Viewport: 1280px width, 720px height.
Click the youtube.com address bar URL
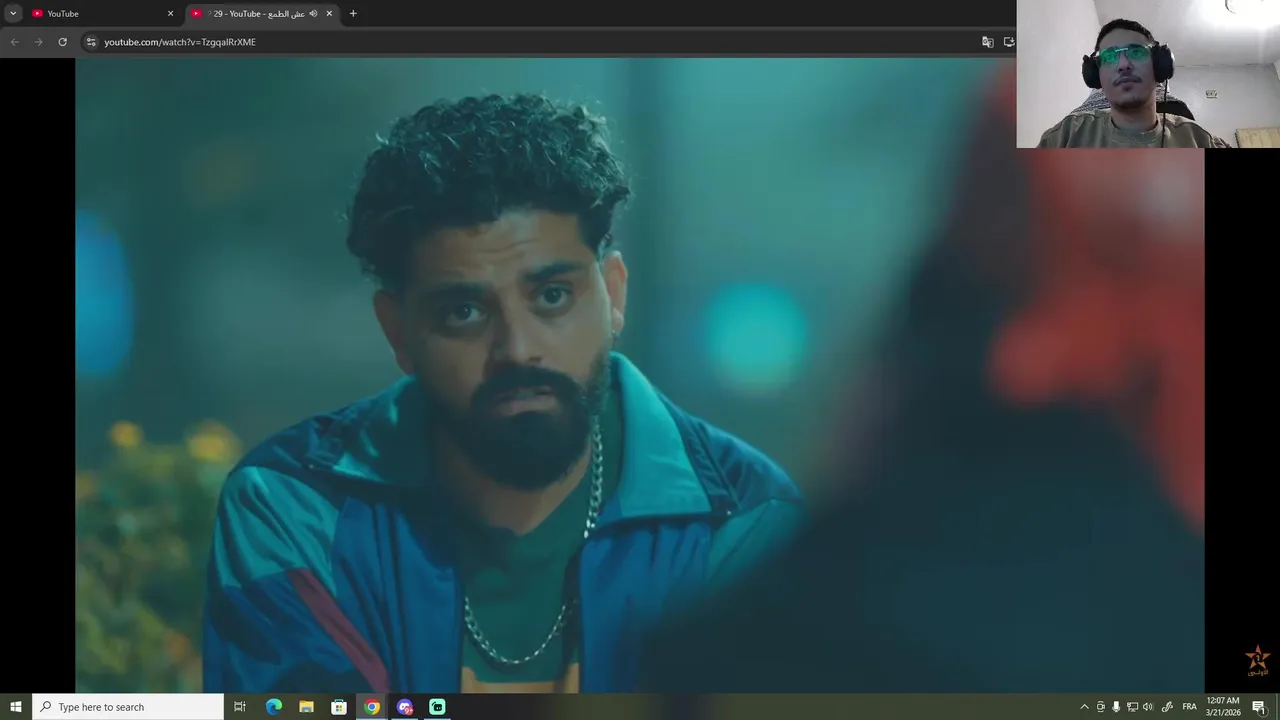coord(180,42)
